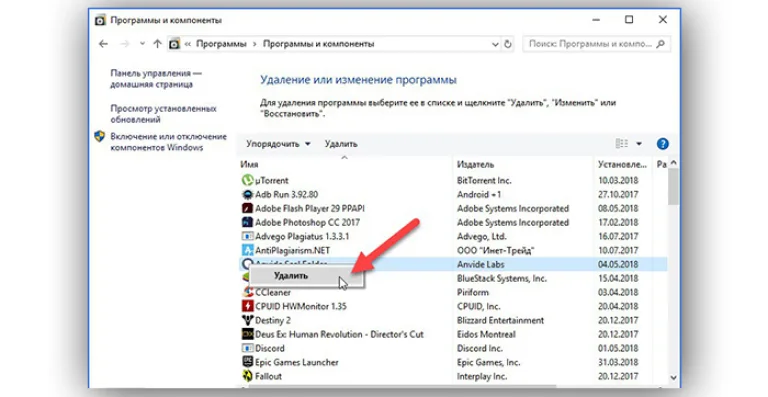Go up one level with the up arrow

[x=157, y=44]
